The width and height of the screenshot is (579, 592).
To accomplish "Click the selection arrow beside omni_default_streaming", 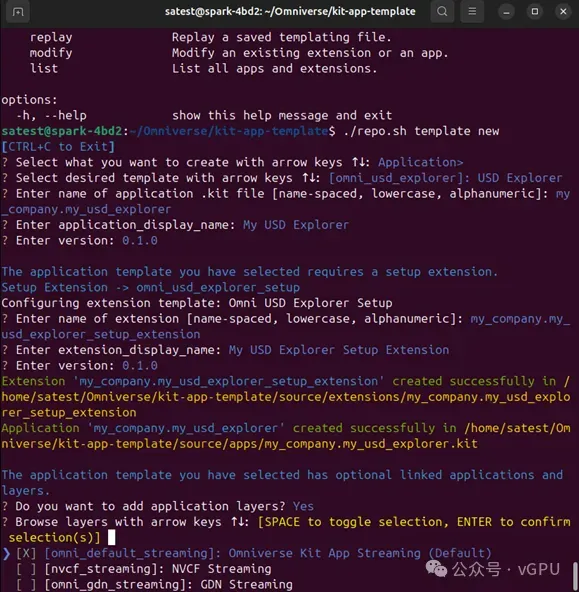I will coord(6,553).
